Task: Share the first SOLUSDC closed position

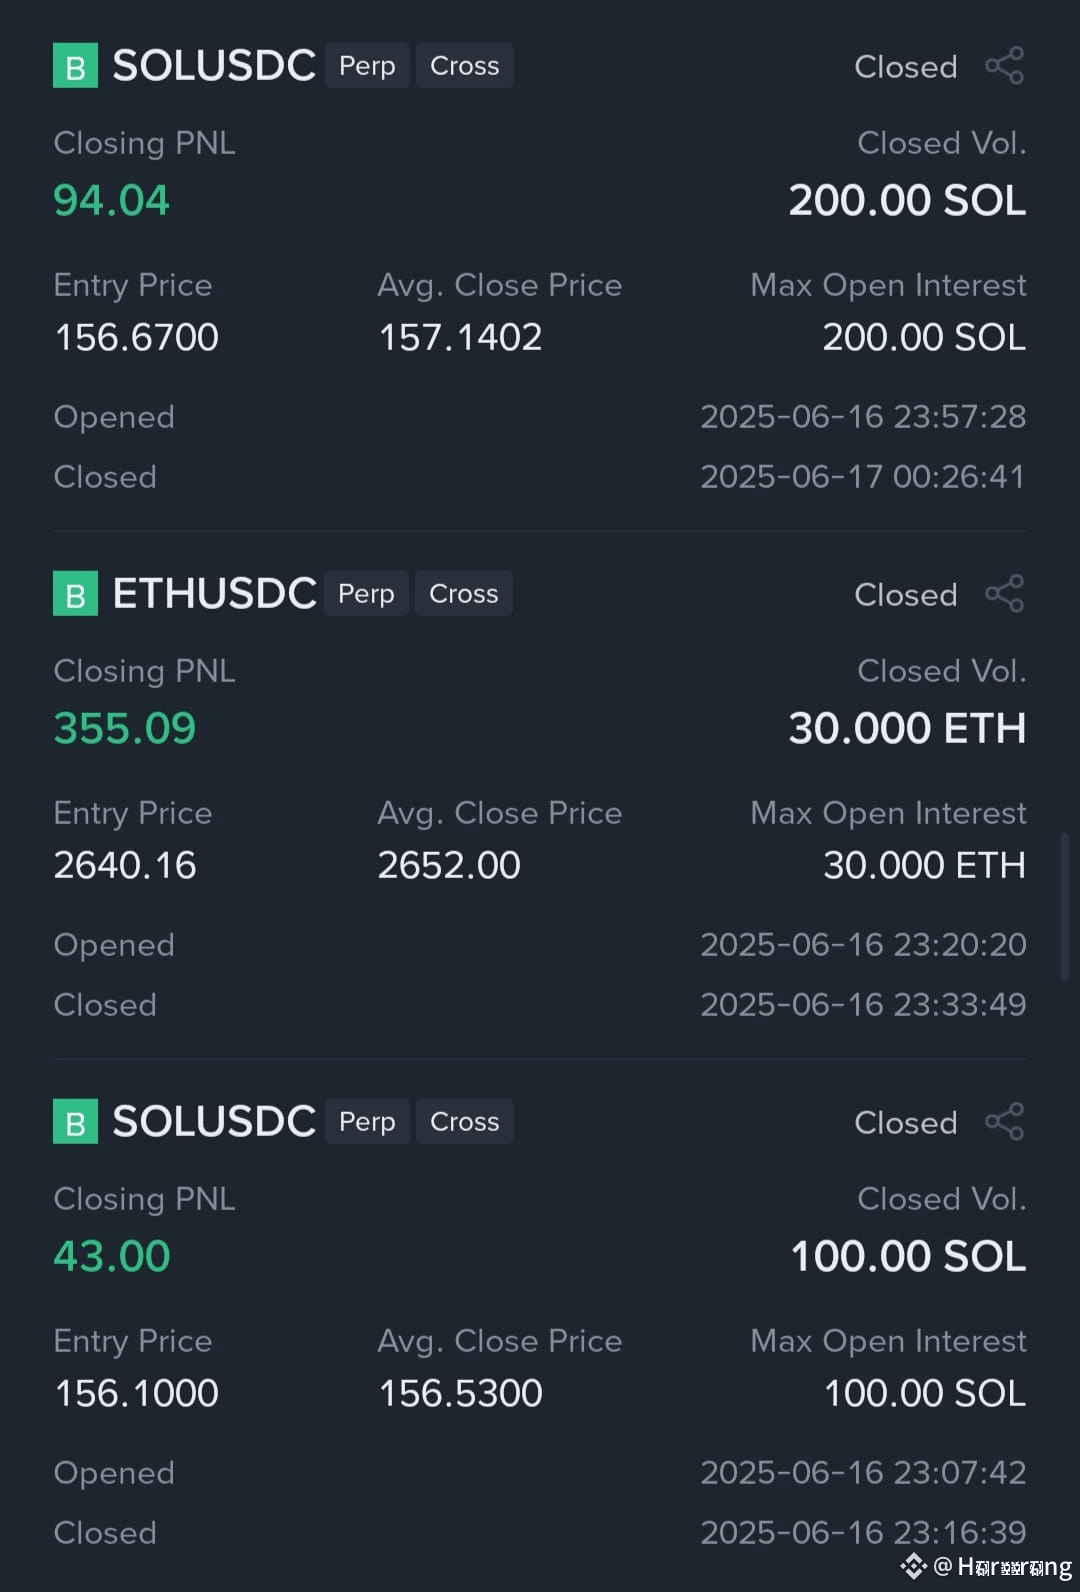Action: pos(1005,66)
